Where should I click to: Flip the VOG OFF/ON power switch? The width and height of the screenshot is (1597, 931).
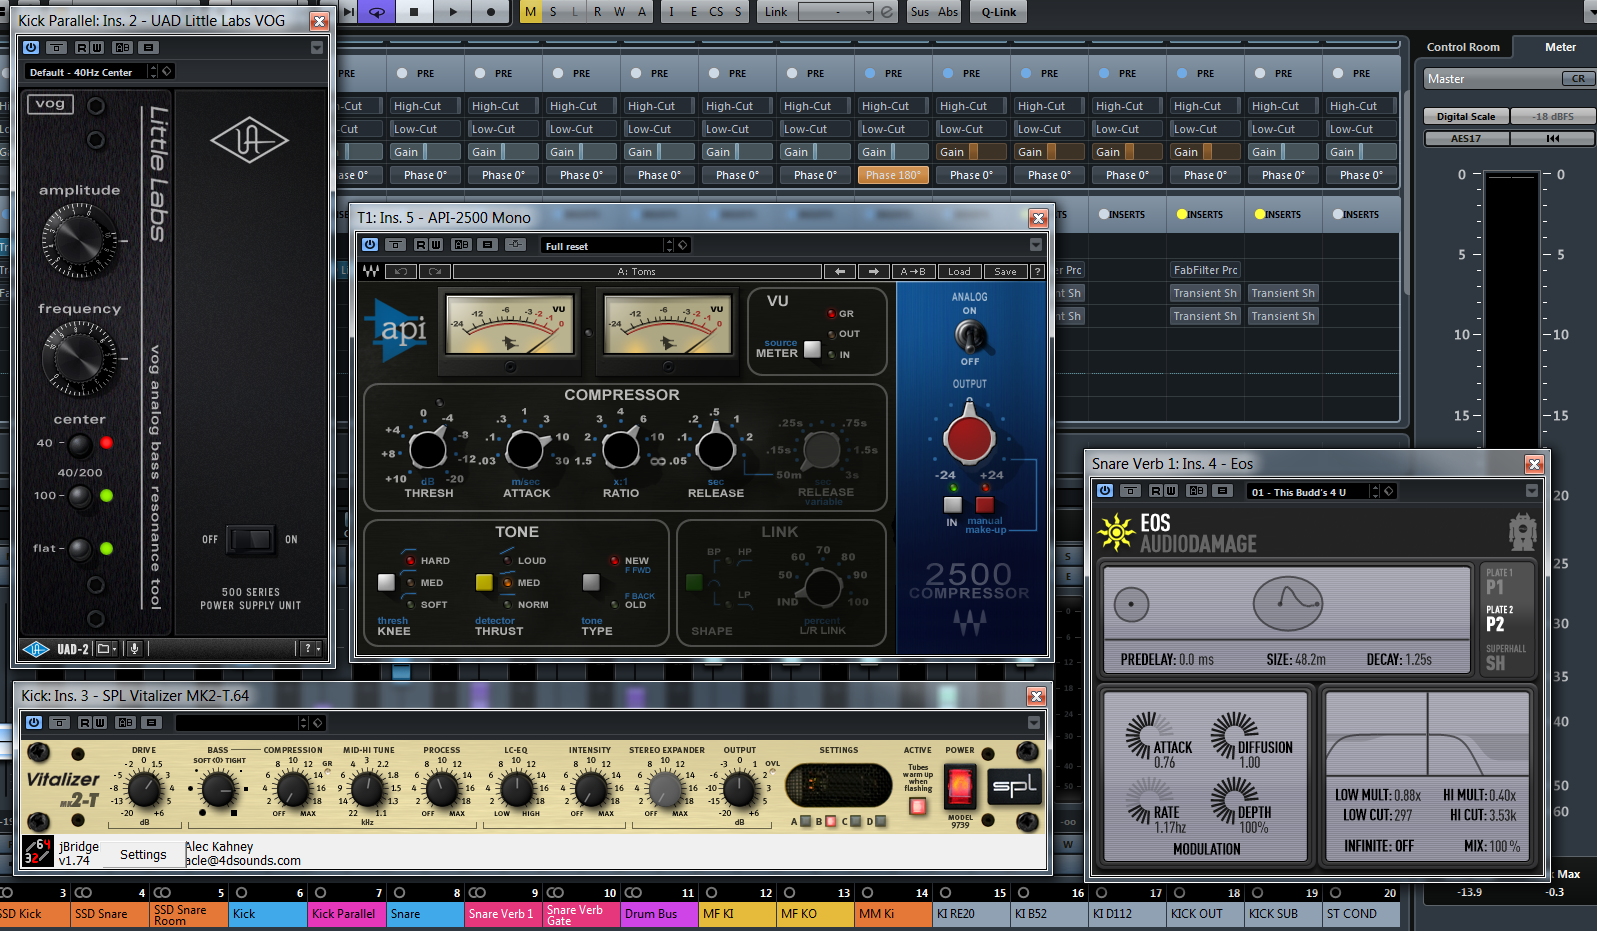tap(250, 539)
